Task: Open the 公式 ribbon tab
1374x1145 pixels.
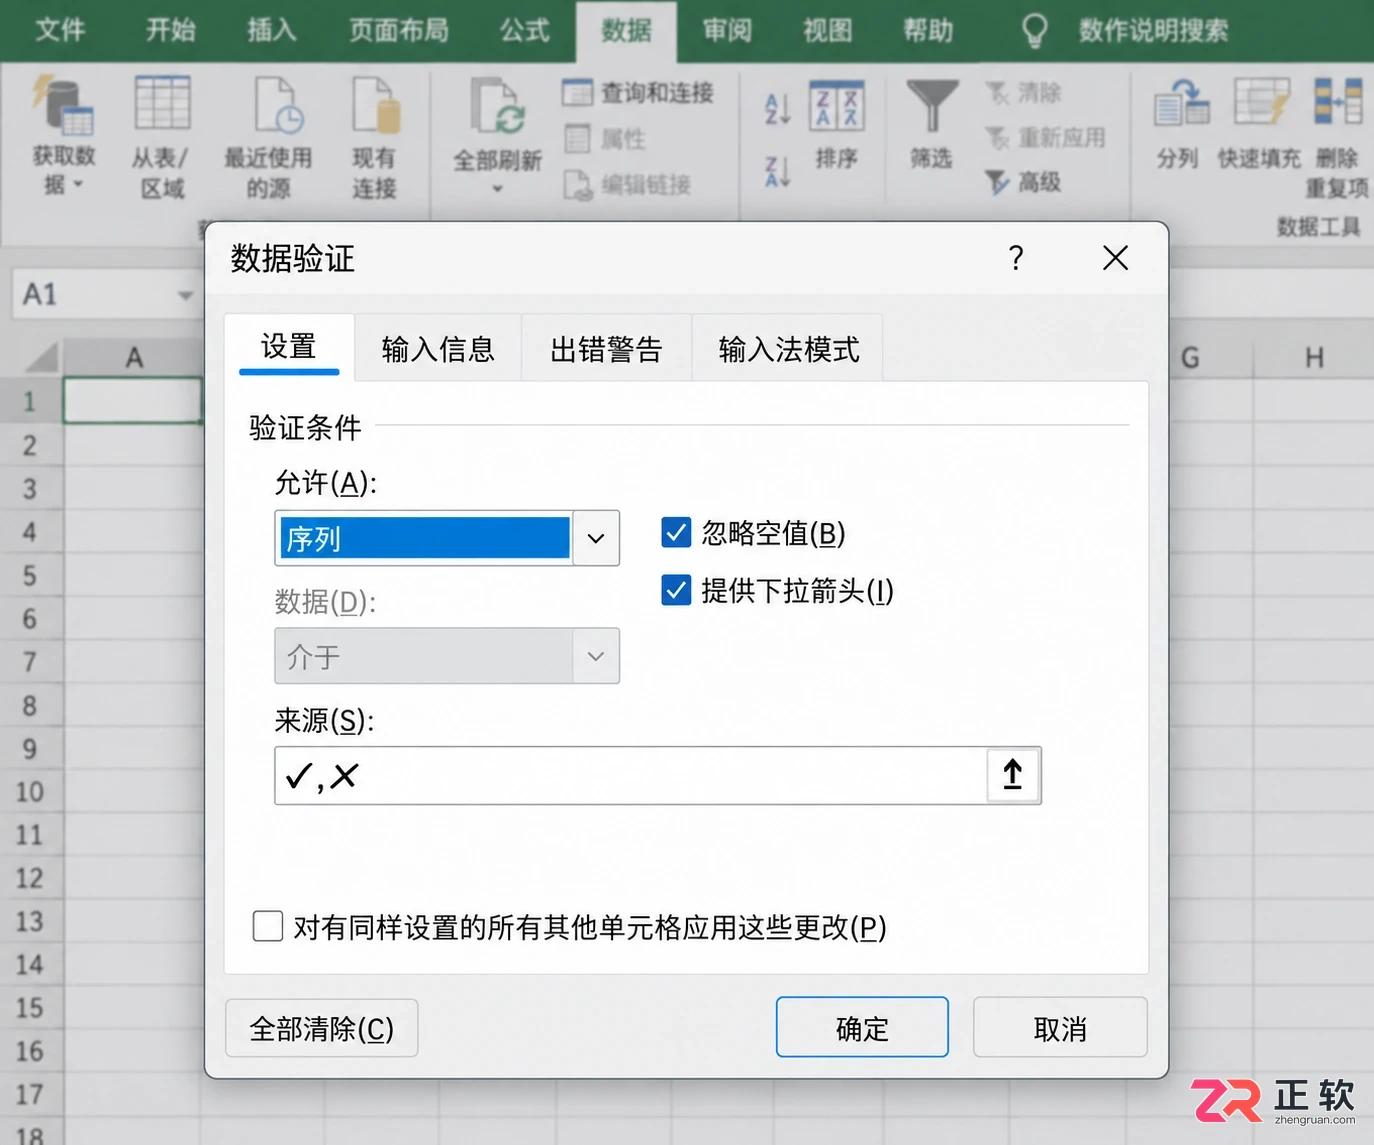Action: (525, 31)
